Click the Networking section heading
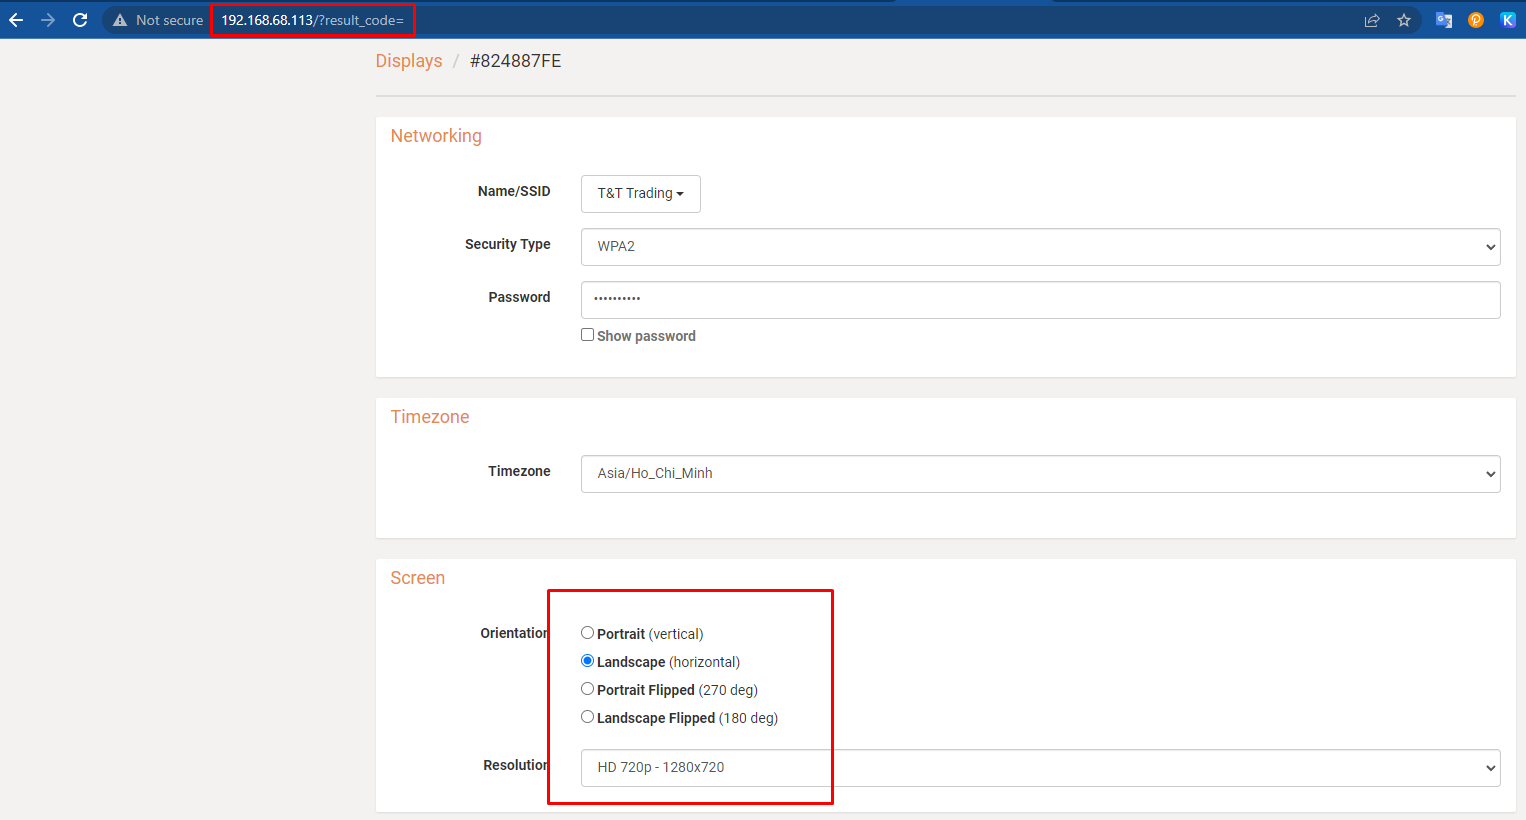Screen dimensions: 1526x820 coord(436,136)
